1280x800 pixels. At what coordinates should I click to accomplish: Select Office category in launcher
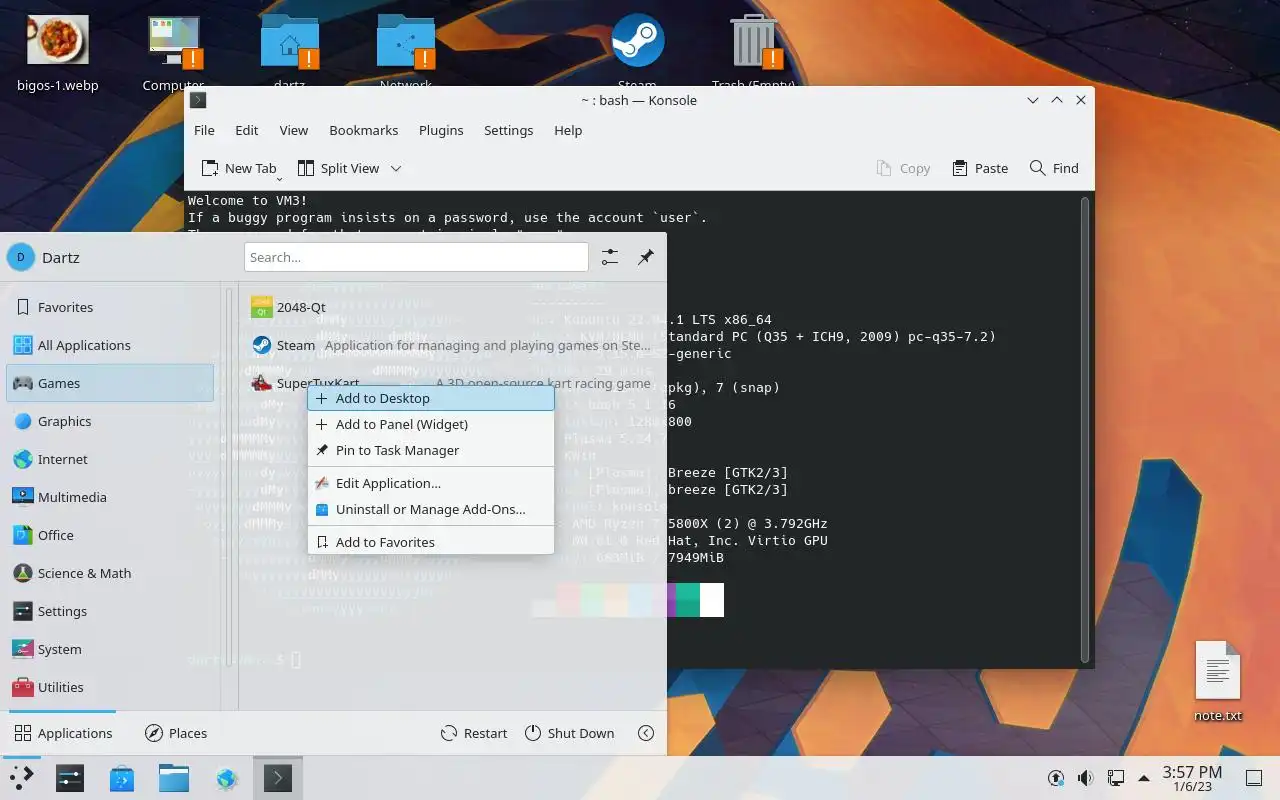(x=110, y=535)
